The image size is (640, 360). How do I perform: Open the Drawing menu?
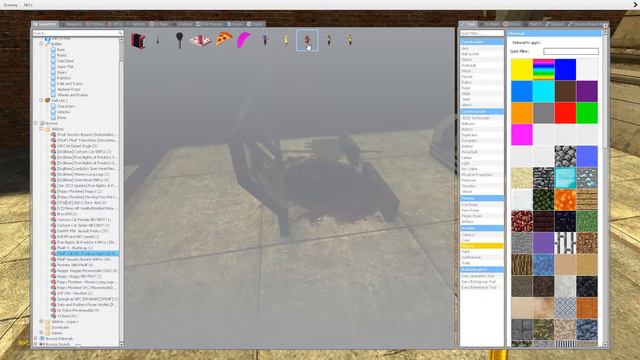(x=10, y=5)
